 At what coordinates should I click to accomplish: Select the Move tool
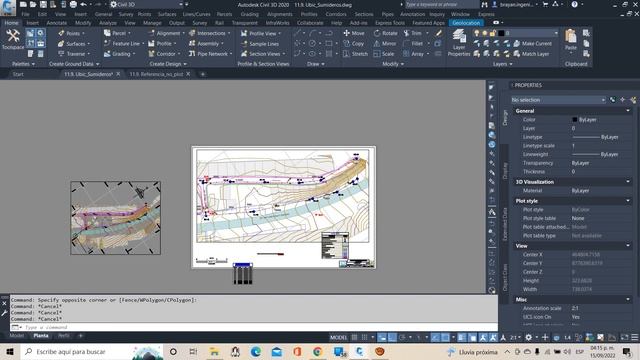(x=354, y=33)
